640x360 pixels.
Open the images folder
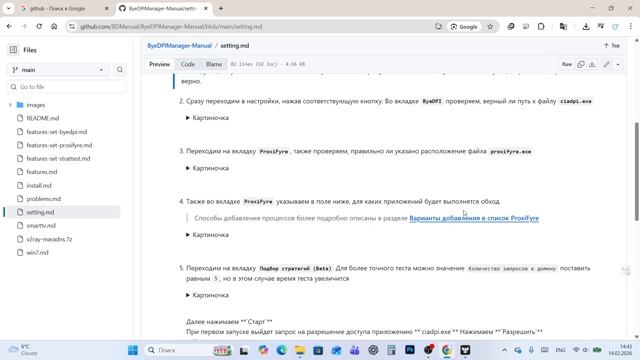click(x=36, y=105)
